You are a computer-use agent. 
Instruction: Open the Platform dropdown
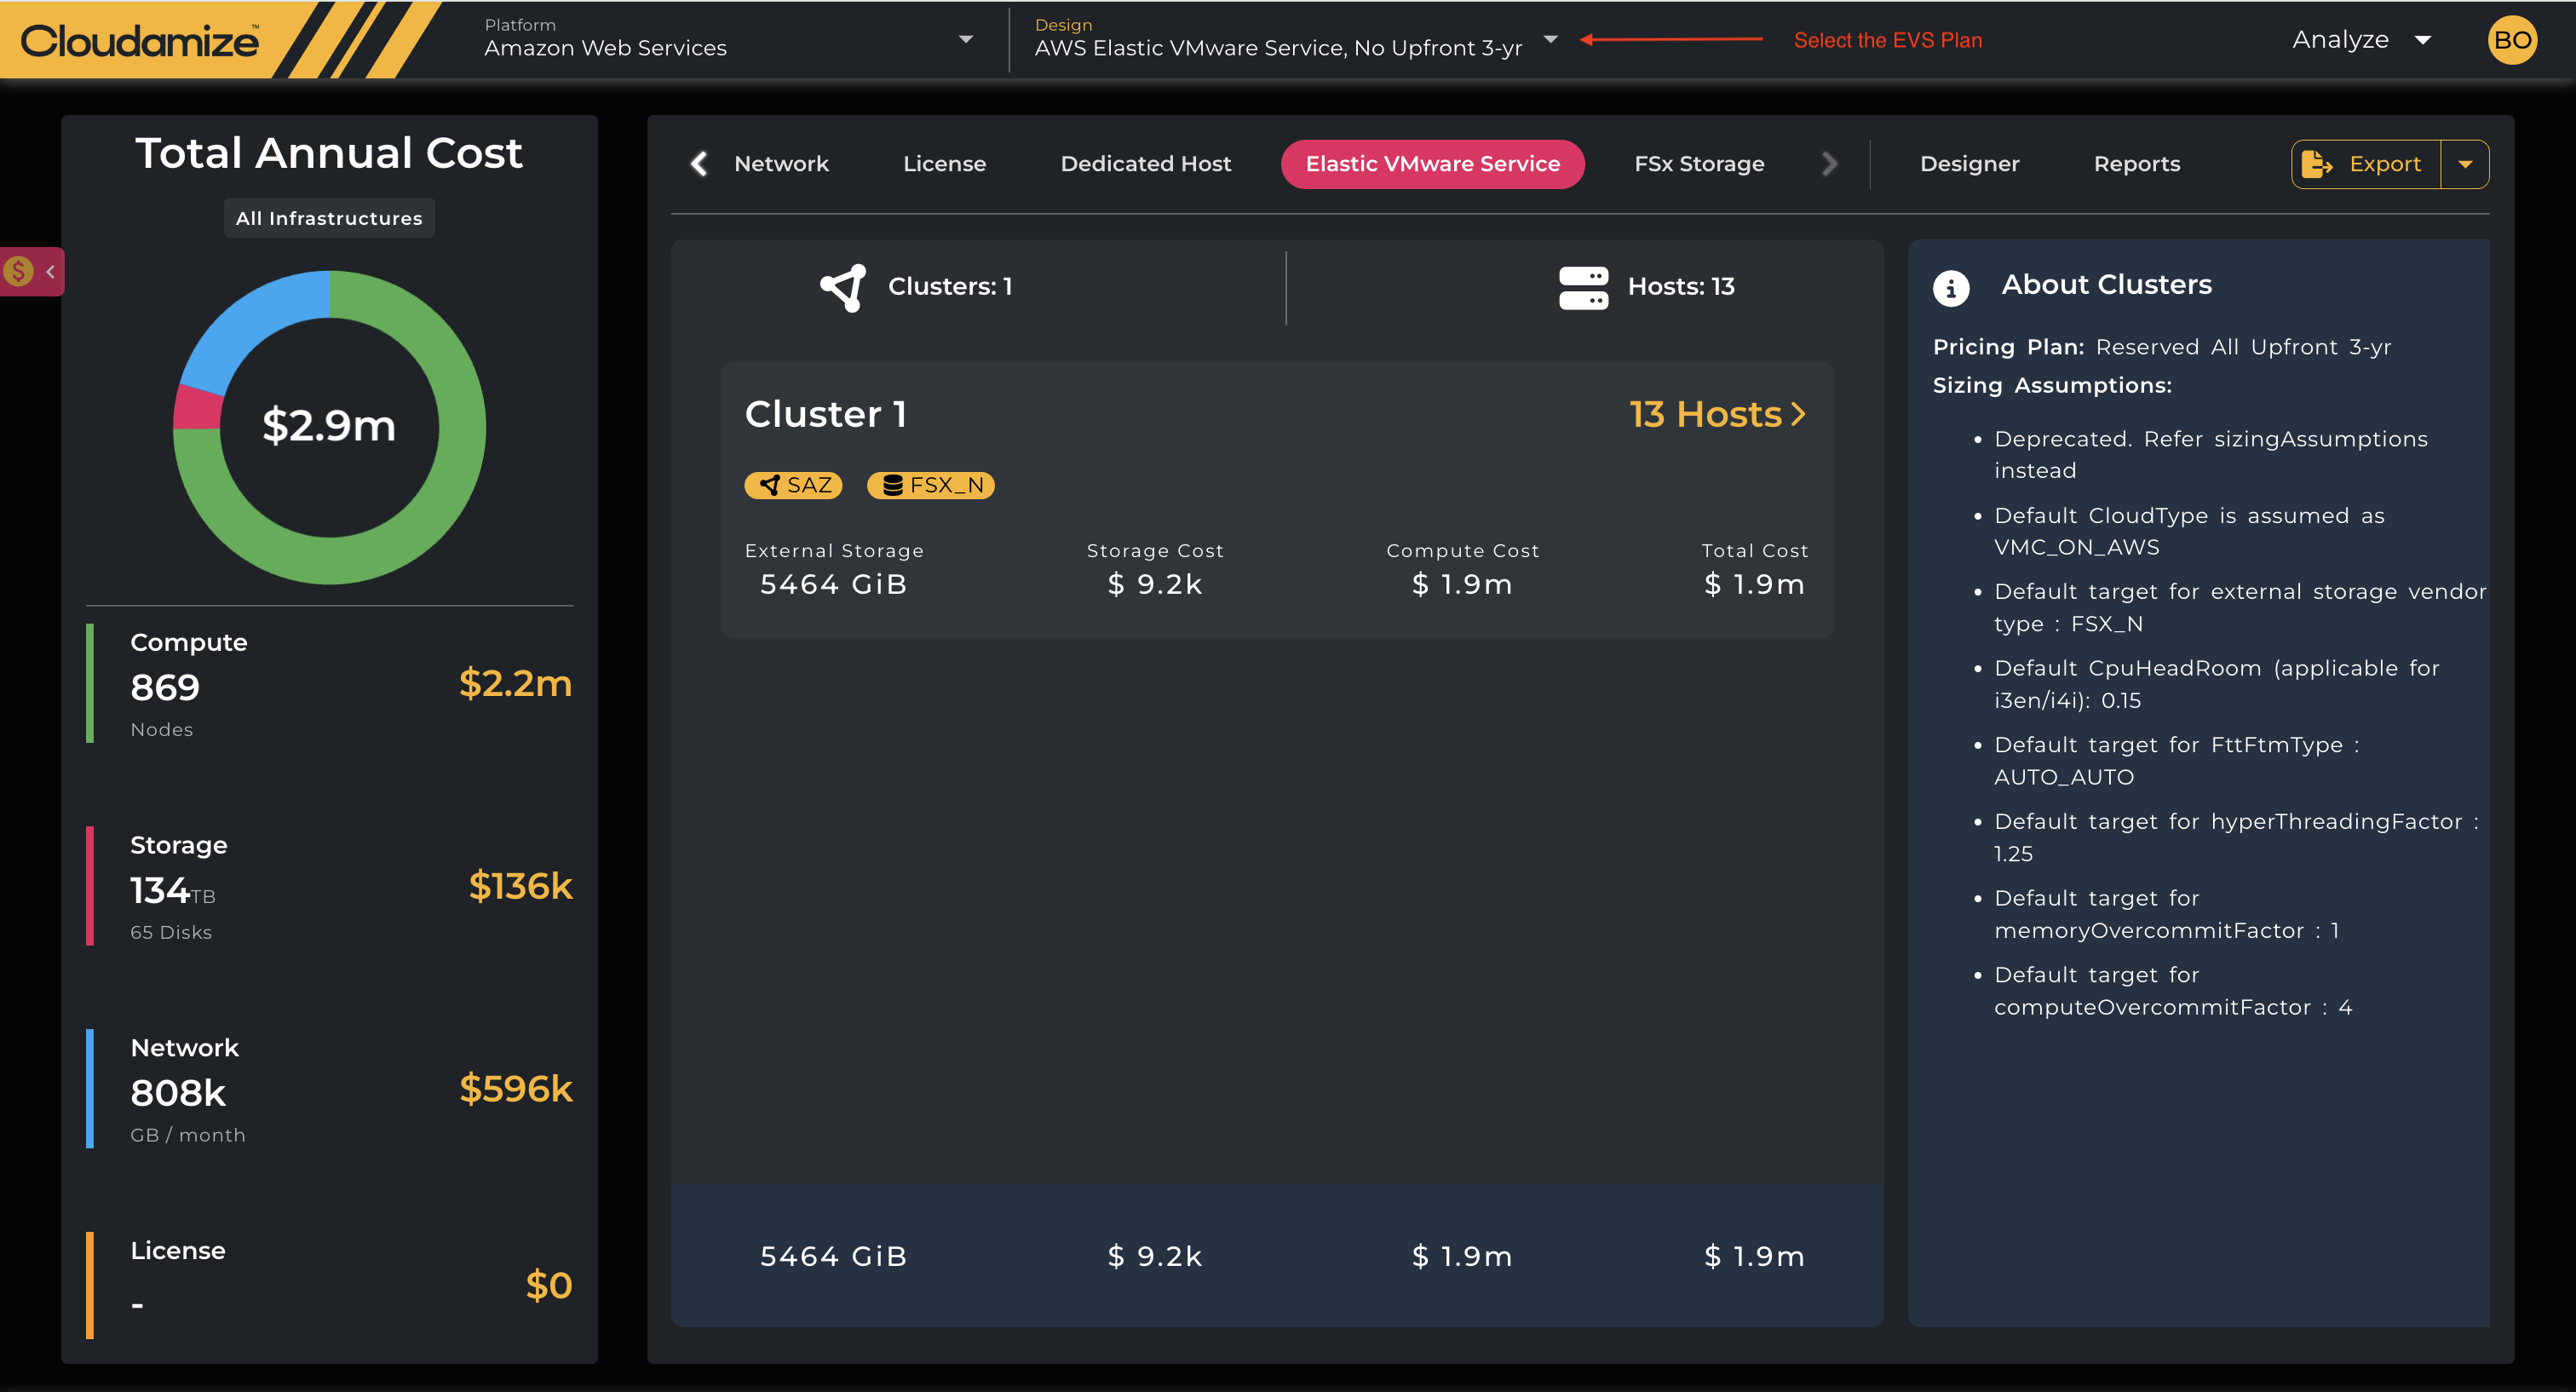click(965, 40)
